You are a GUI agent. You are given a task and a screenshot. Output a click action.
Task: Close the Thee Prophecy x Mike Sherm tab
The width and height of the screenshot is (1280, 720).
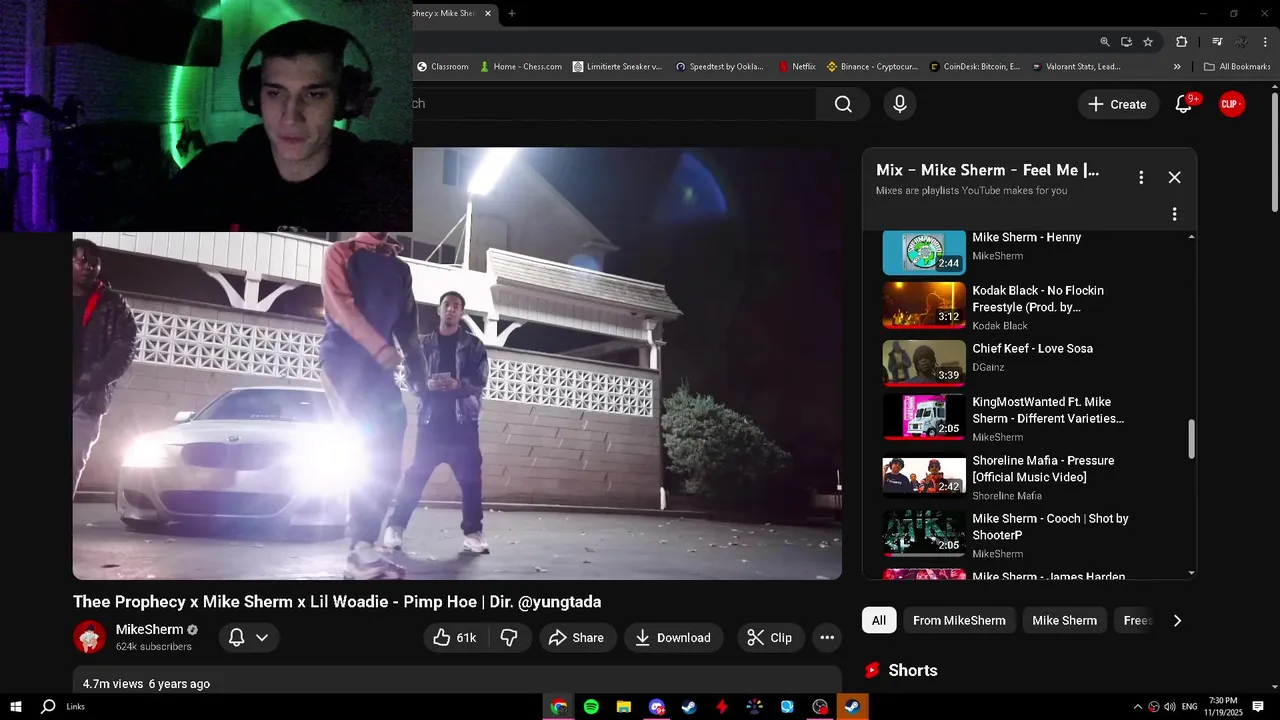point(488,13)
